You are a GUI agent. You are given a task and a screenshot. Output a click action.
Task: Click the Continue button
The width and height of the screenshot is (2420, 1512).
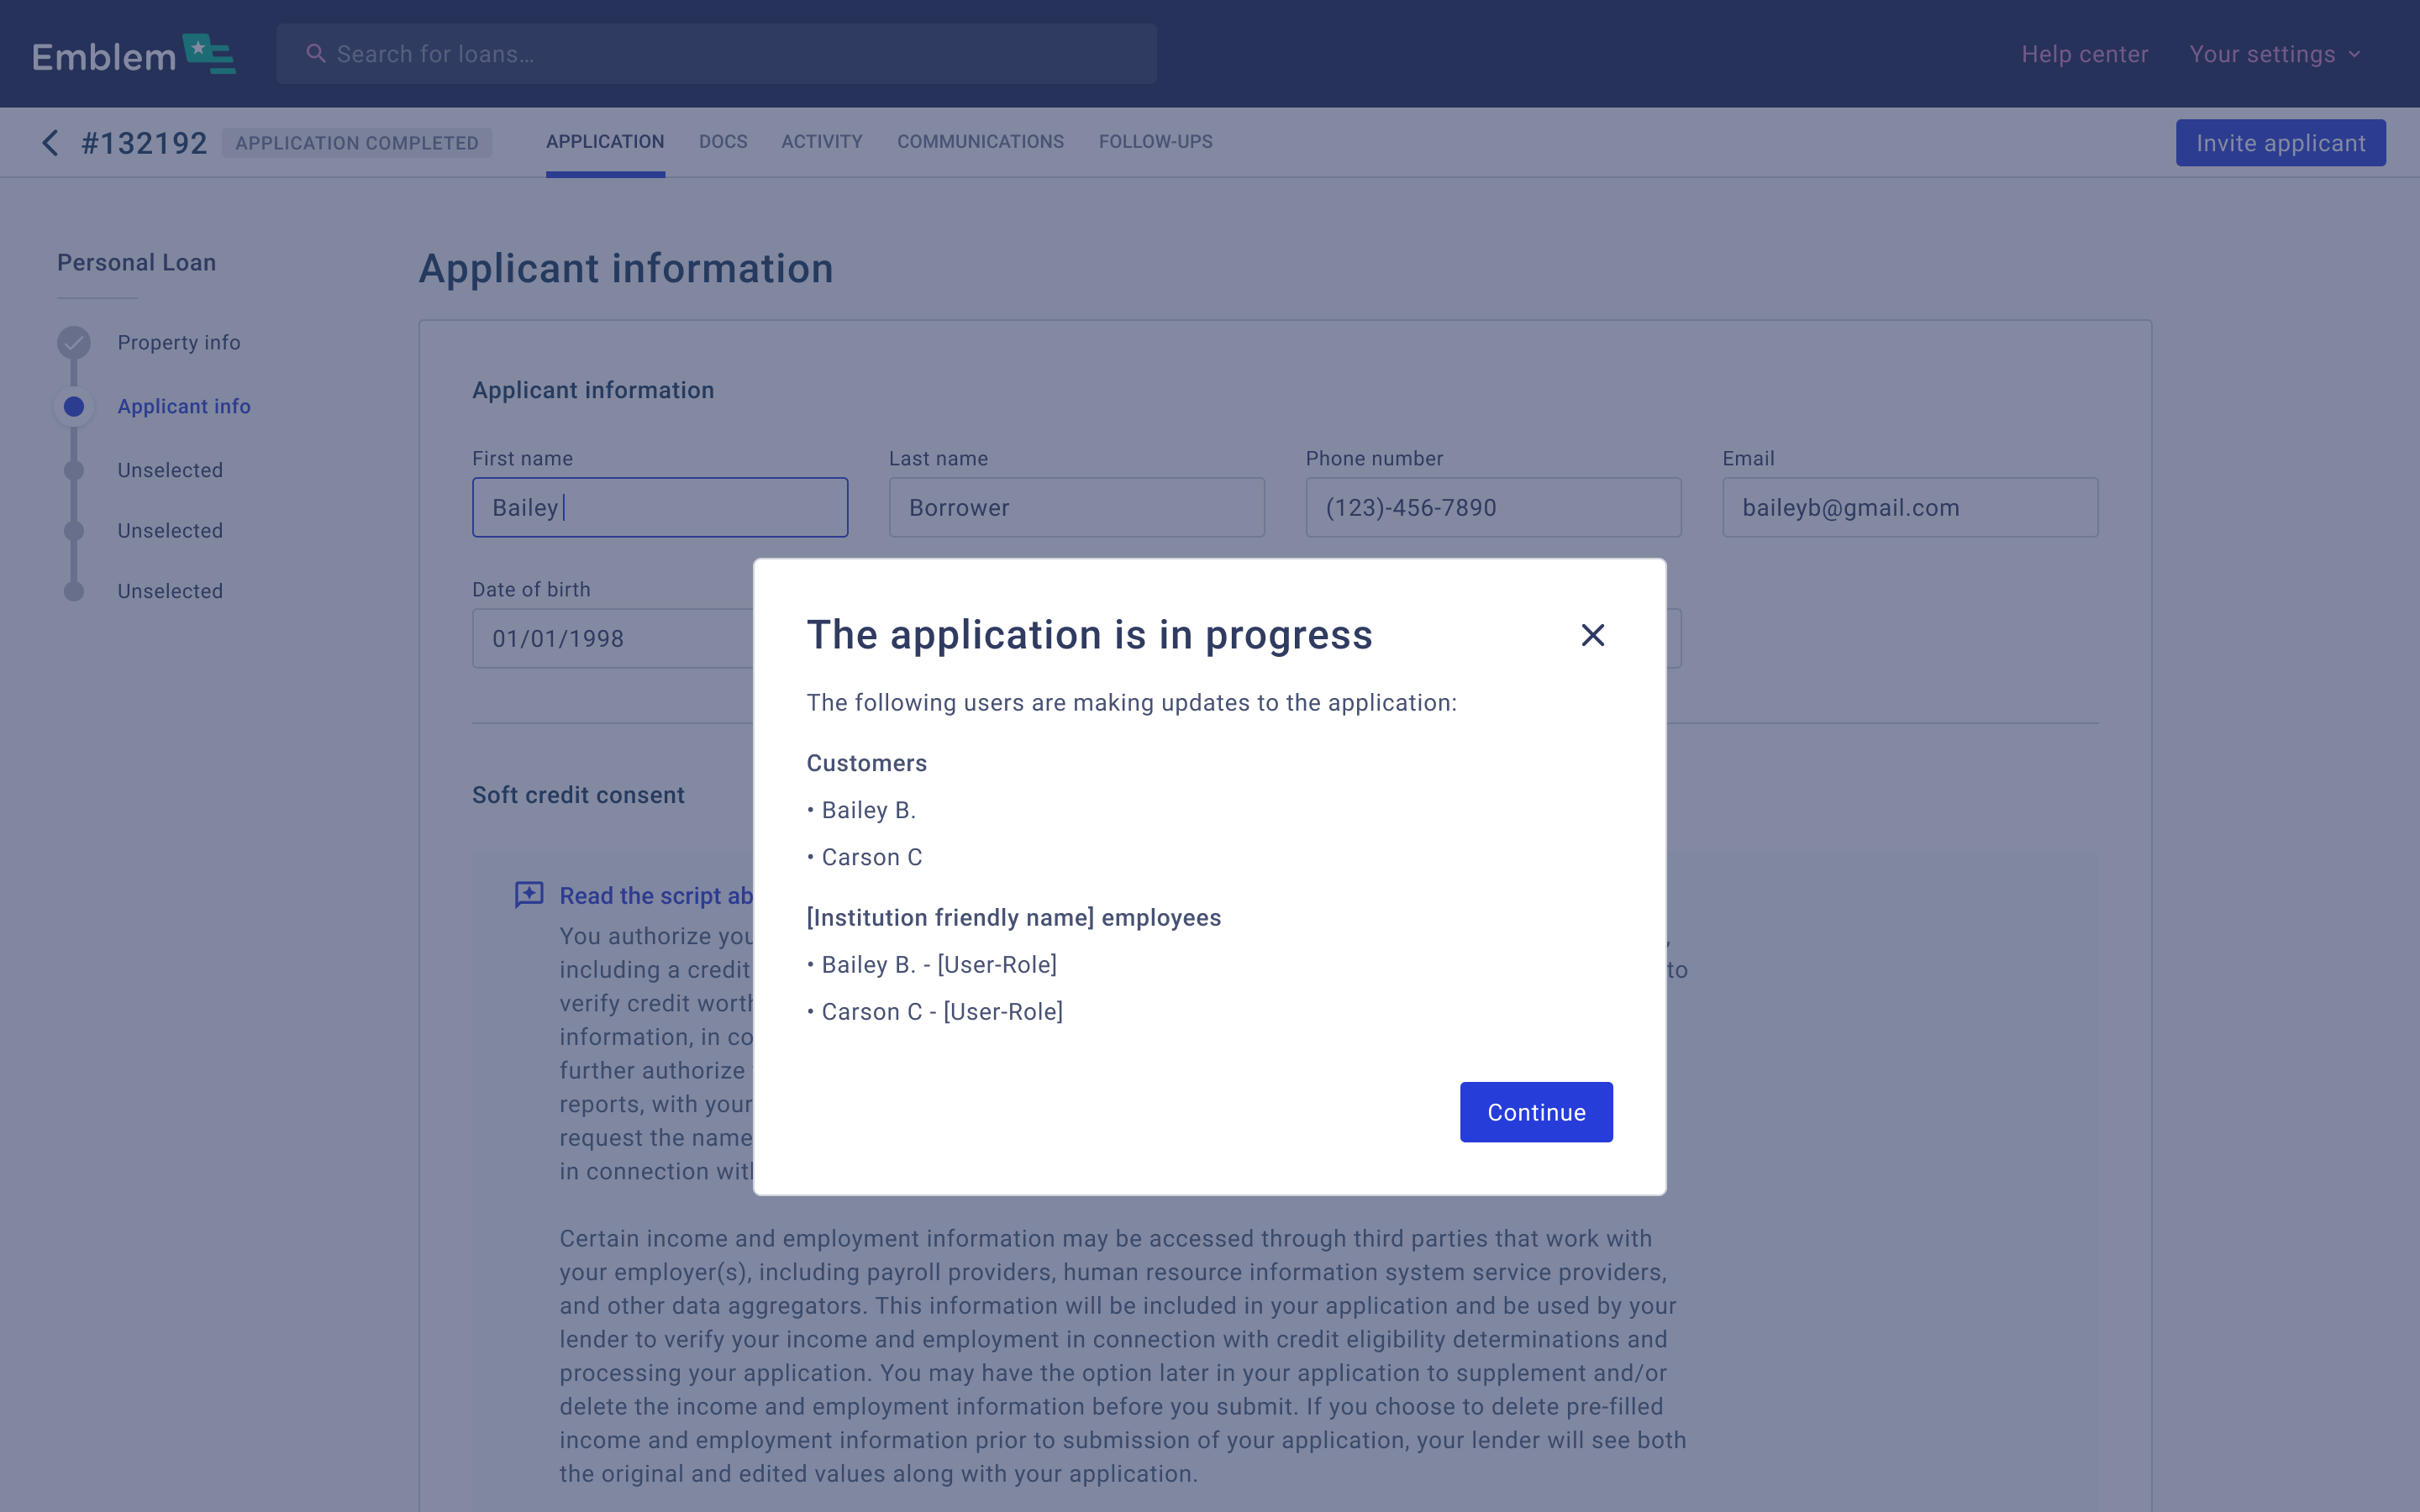click(x=1535, y=1112)
